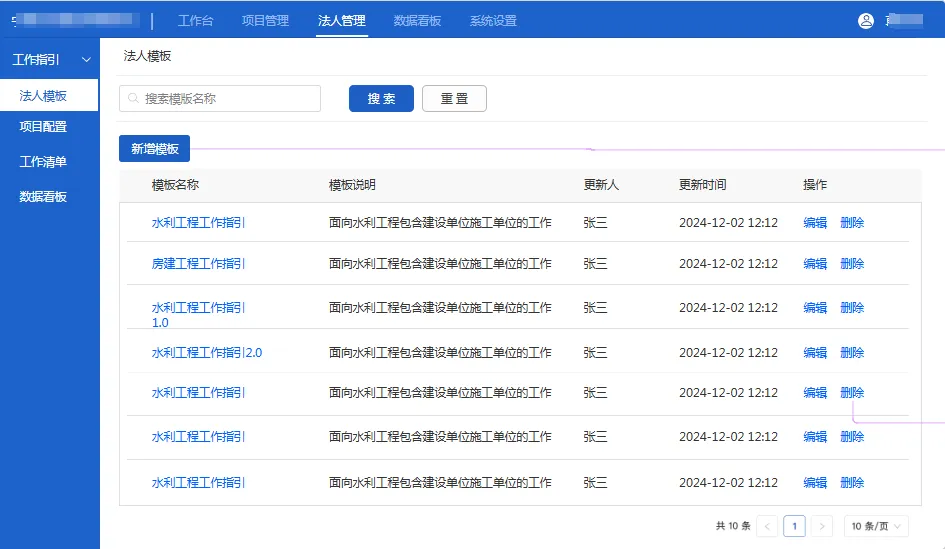
Task: Delete the 水利工程工作指引 1.0 row
Action: pos(852,307)
